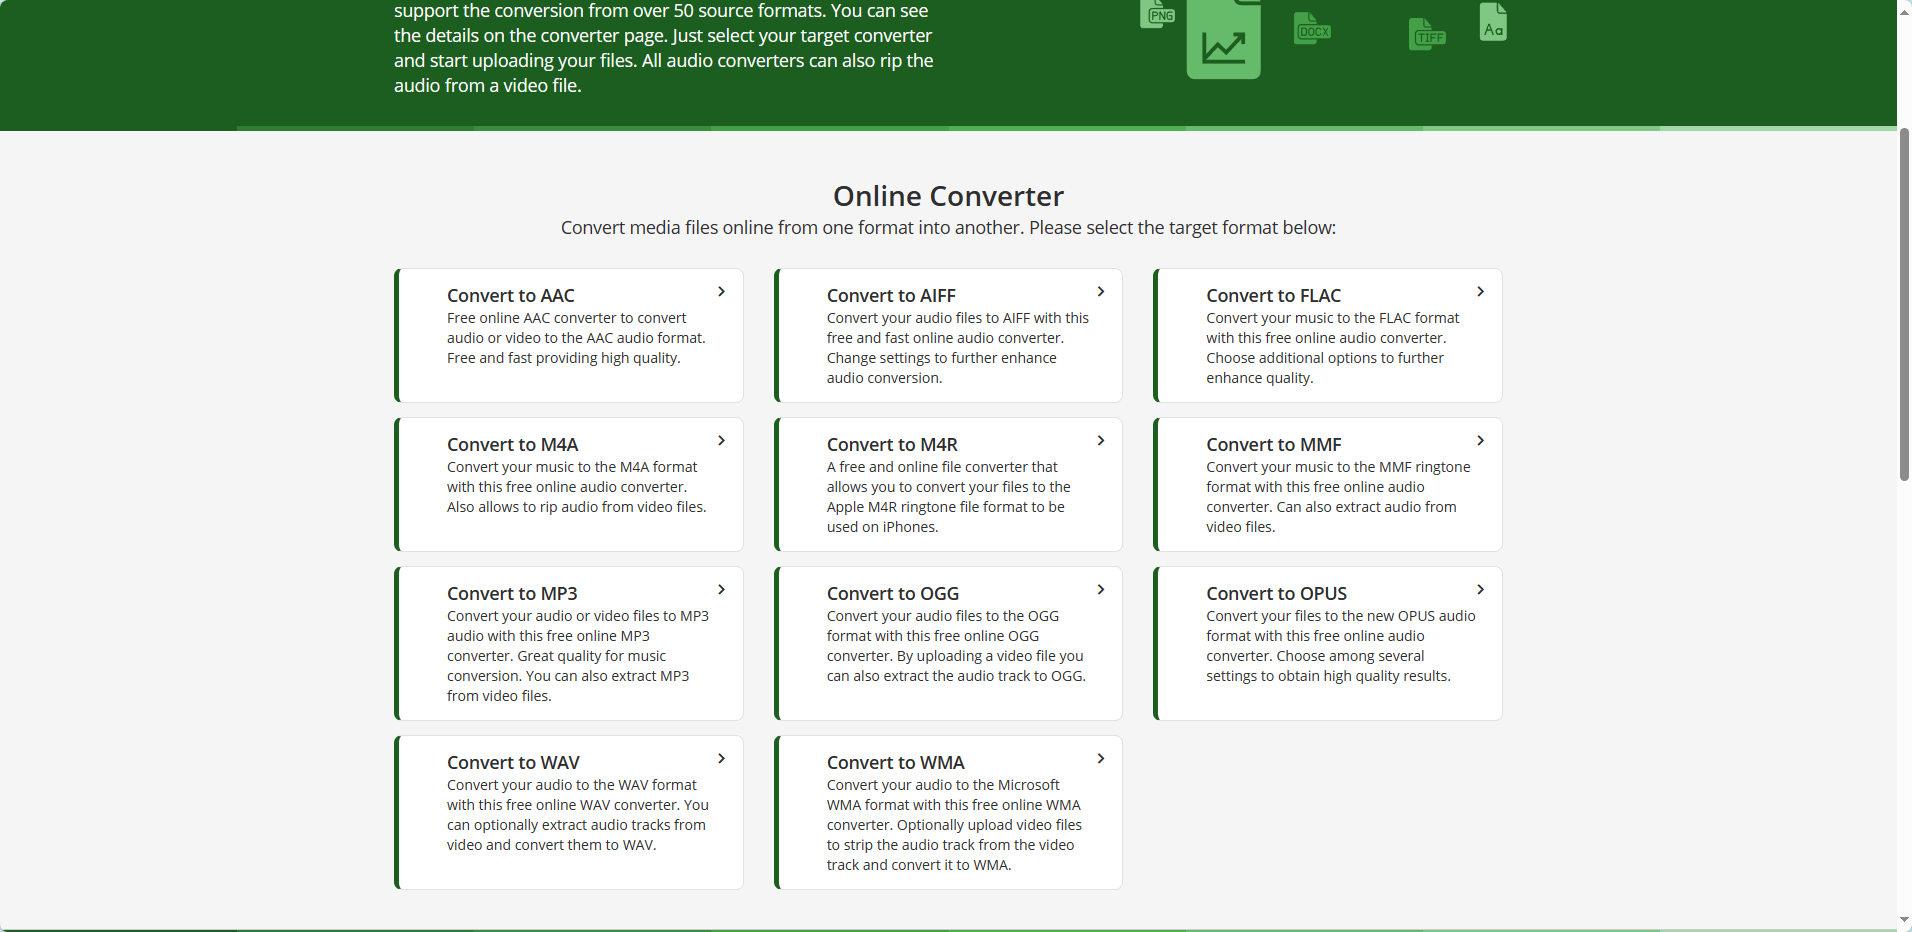The width and height of the screenshot is (1912, 932).
Task: Open the Convert to AIFF chevron
Action: pyautogui.click(x=1100, y=292)
